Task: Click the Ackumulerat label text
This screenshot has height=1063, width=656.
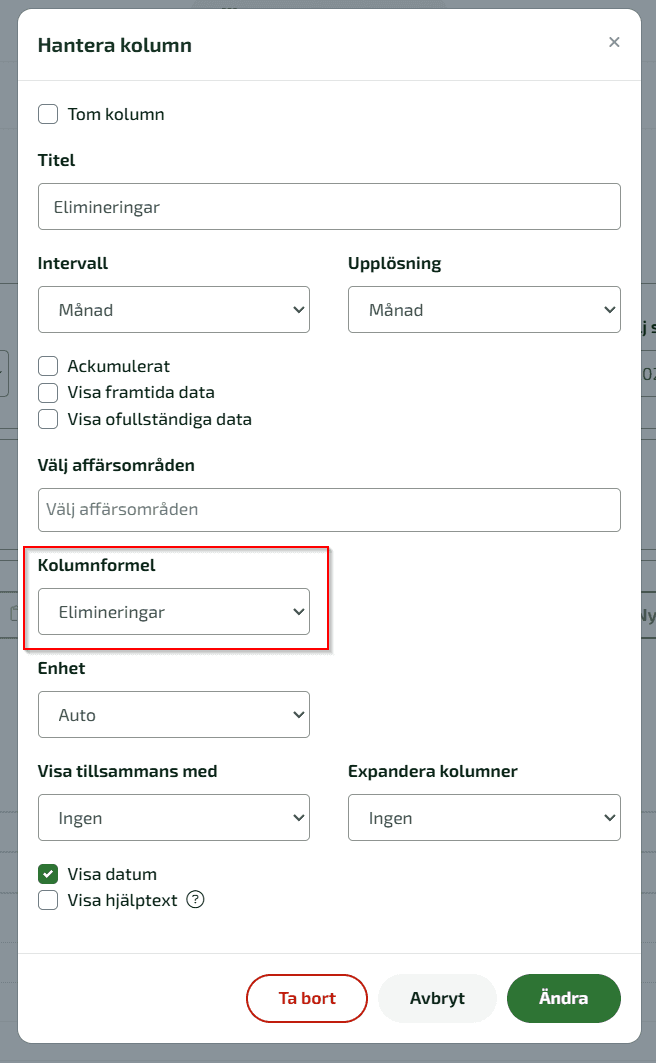Action: 119,366
